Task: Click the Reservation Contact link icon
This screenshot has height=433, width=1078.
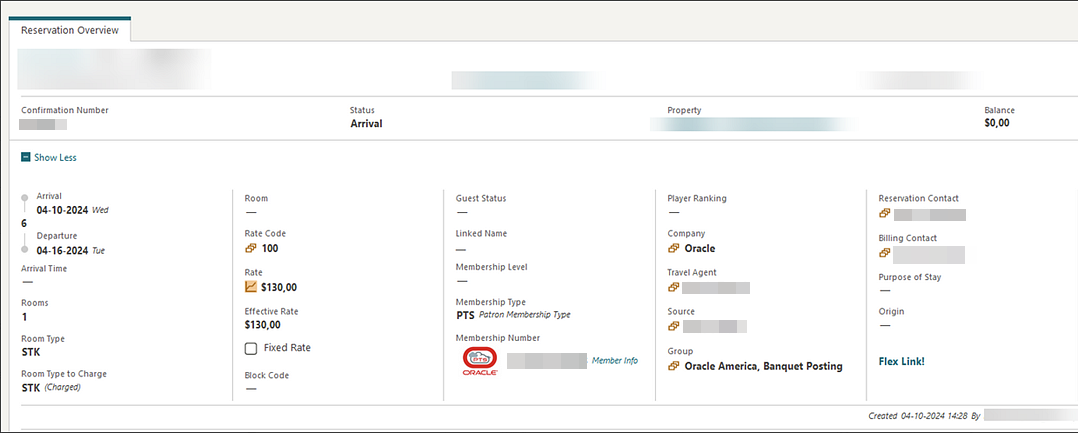Action: pos(885,214)
